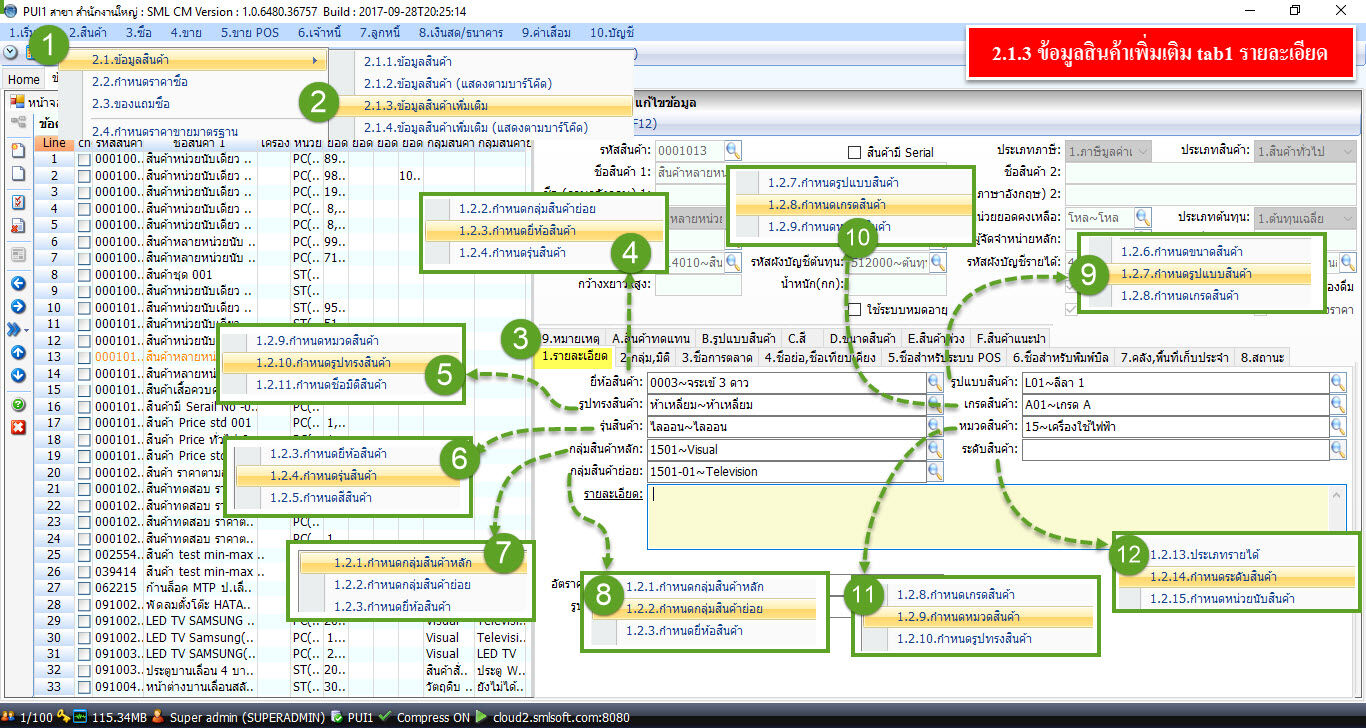Click the blue right arrow navigation icon

[x=18, y=305]
